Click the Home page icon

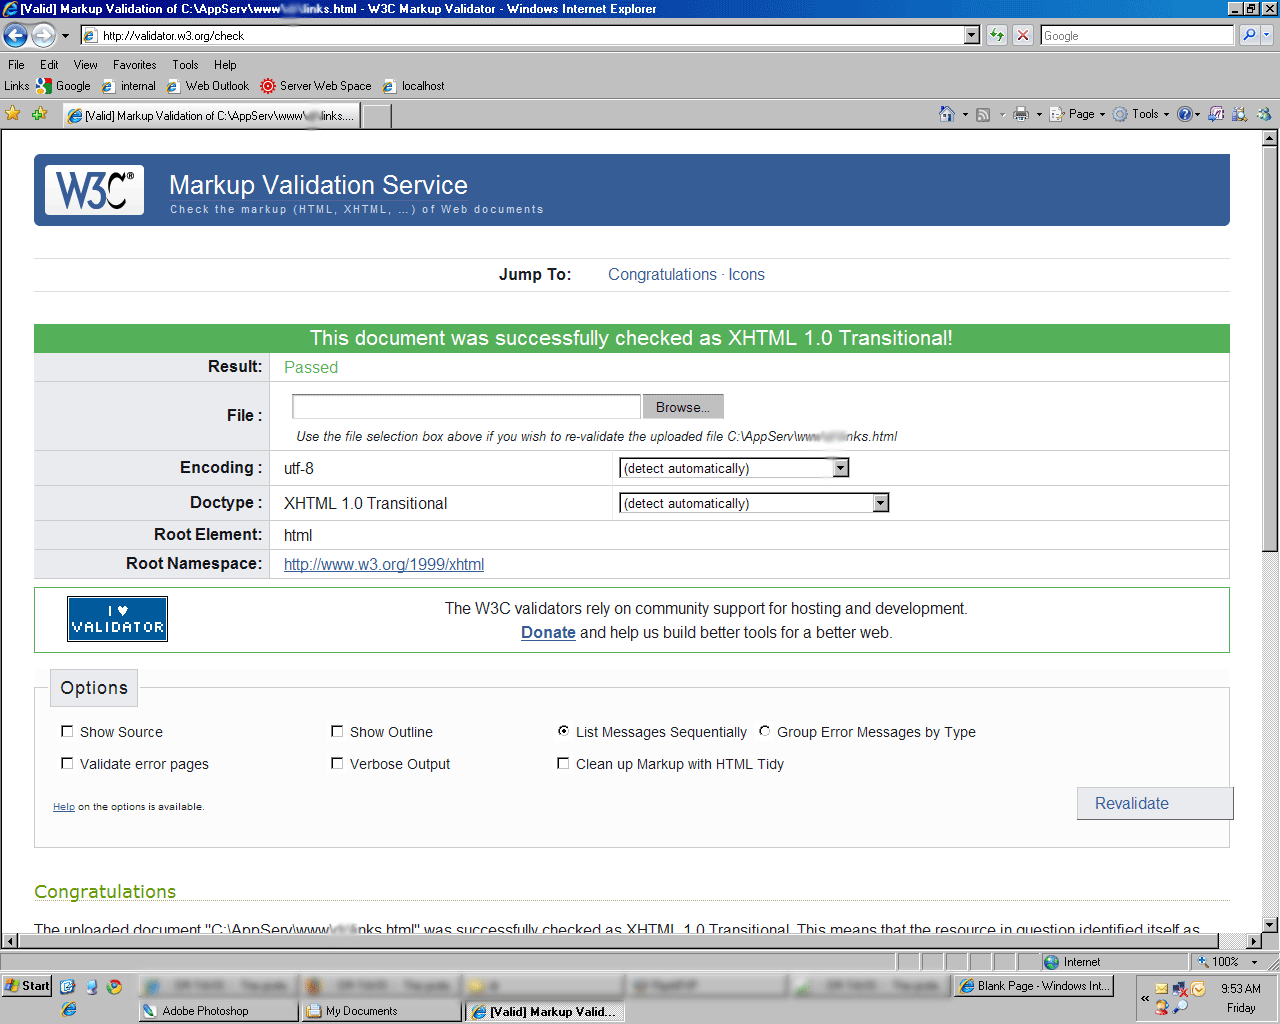click(946, 114)
